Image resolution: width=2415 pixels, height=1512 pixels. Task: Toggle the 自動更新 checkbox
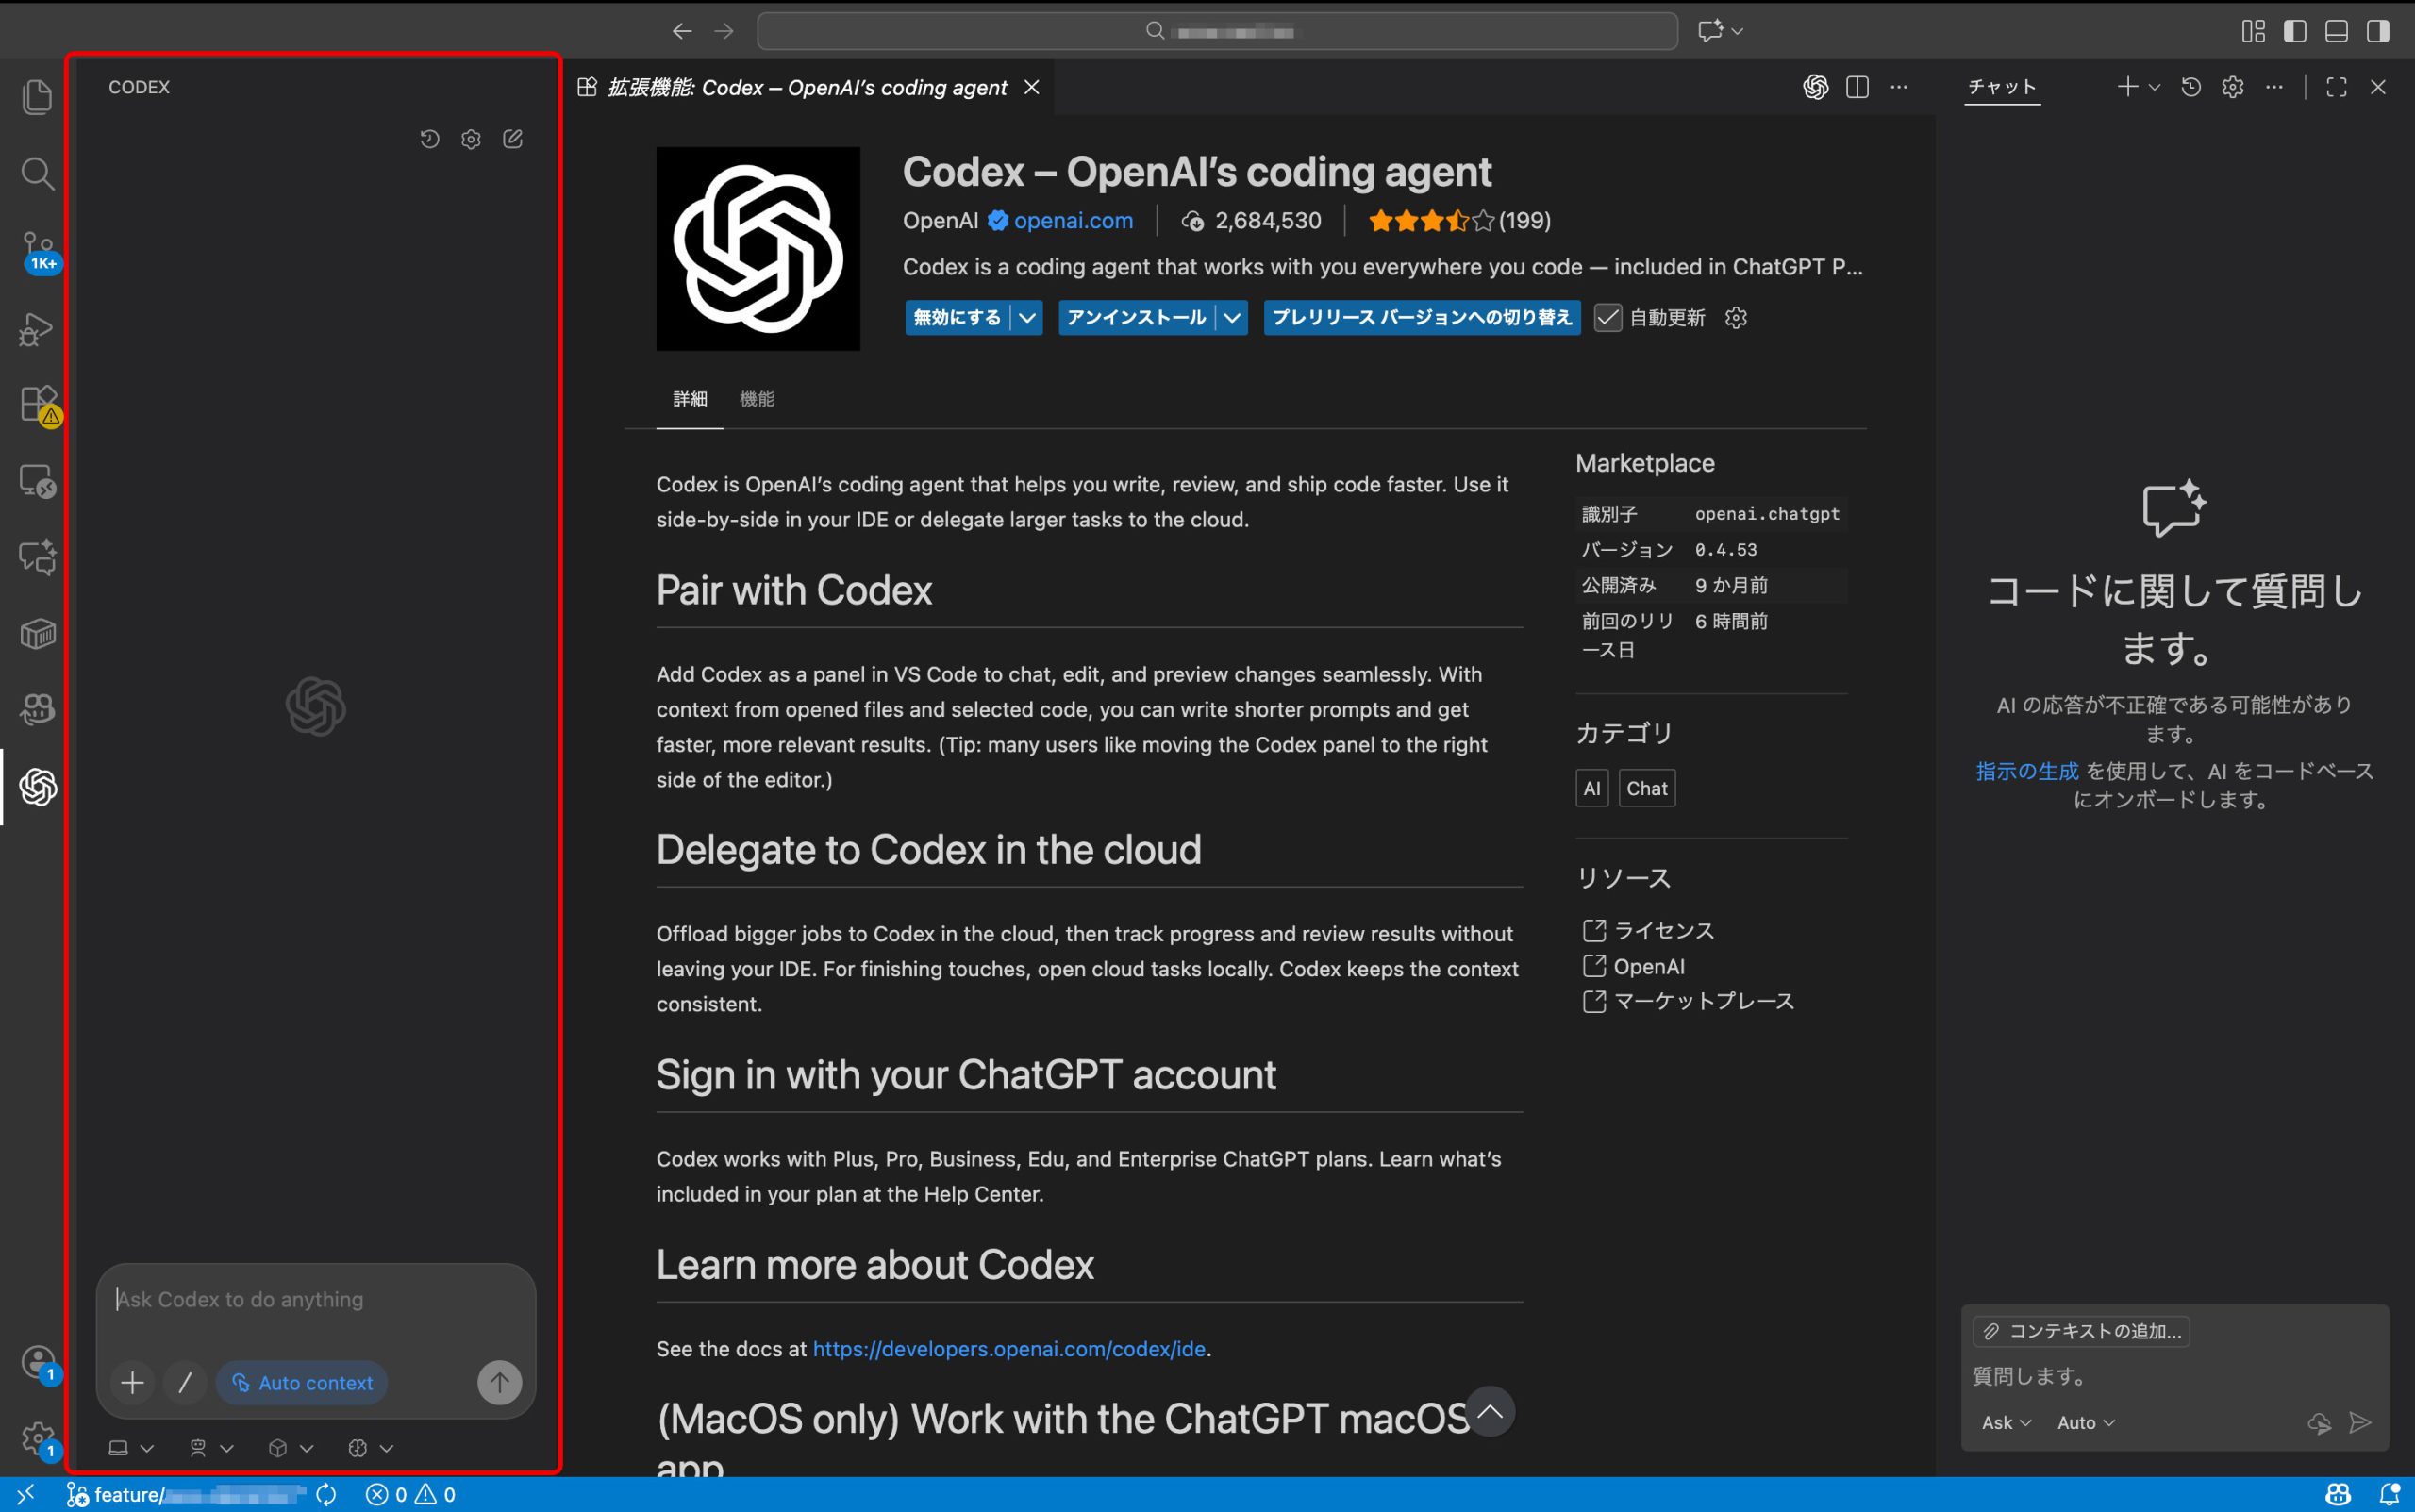click(x=1607, y=317)
